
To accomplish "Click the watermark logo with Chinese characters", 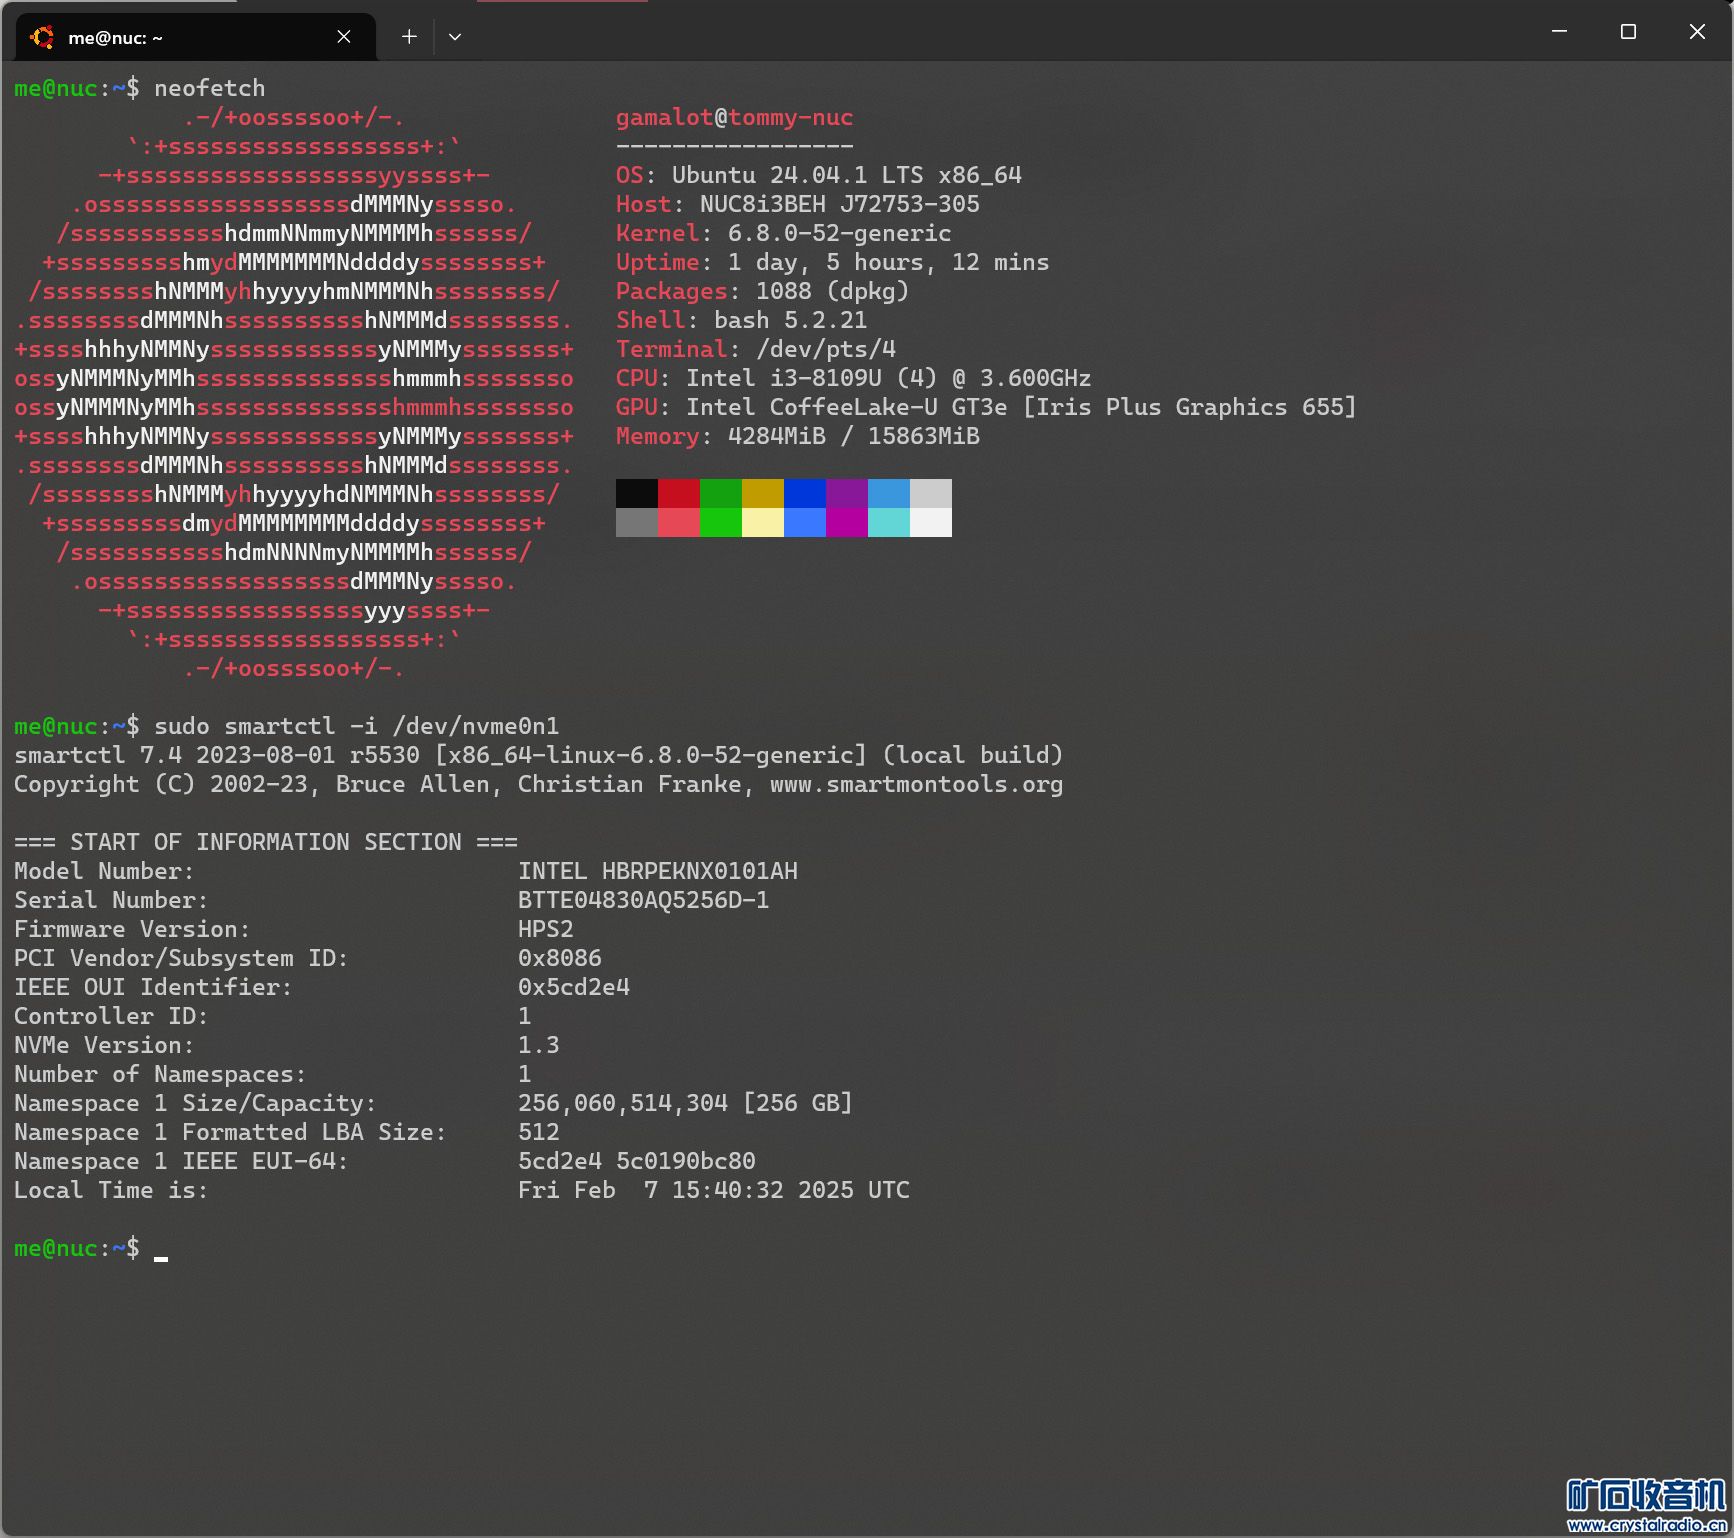I will (1646, 1495).
